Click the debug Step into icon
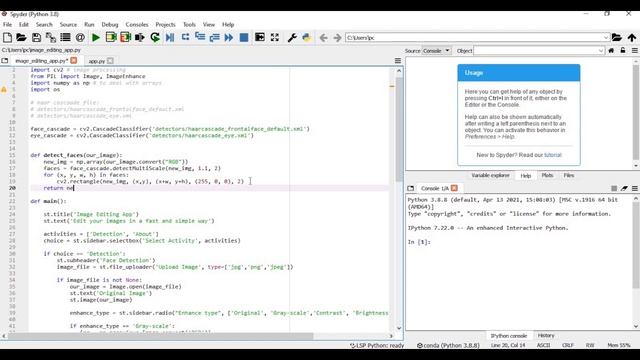The height and width of the screenshot is (360, 640). pos(200,37)
